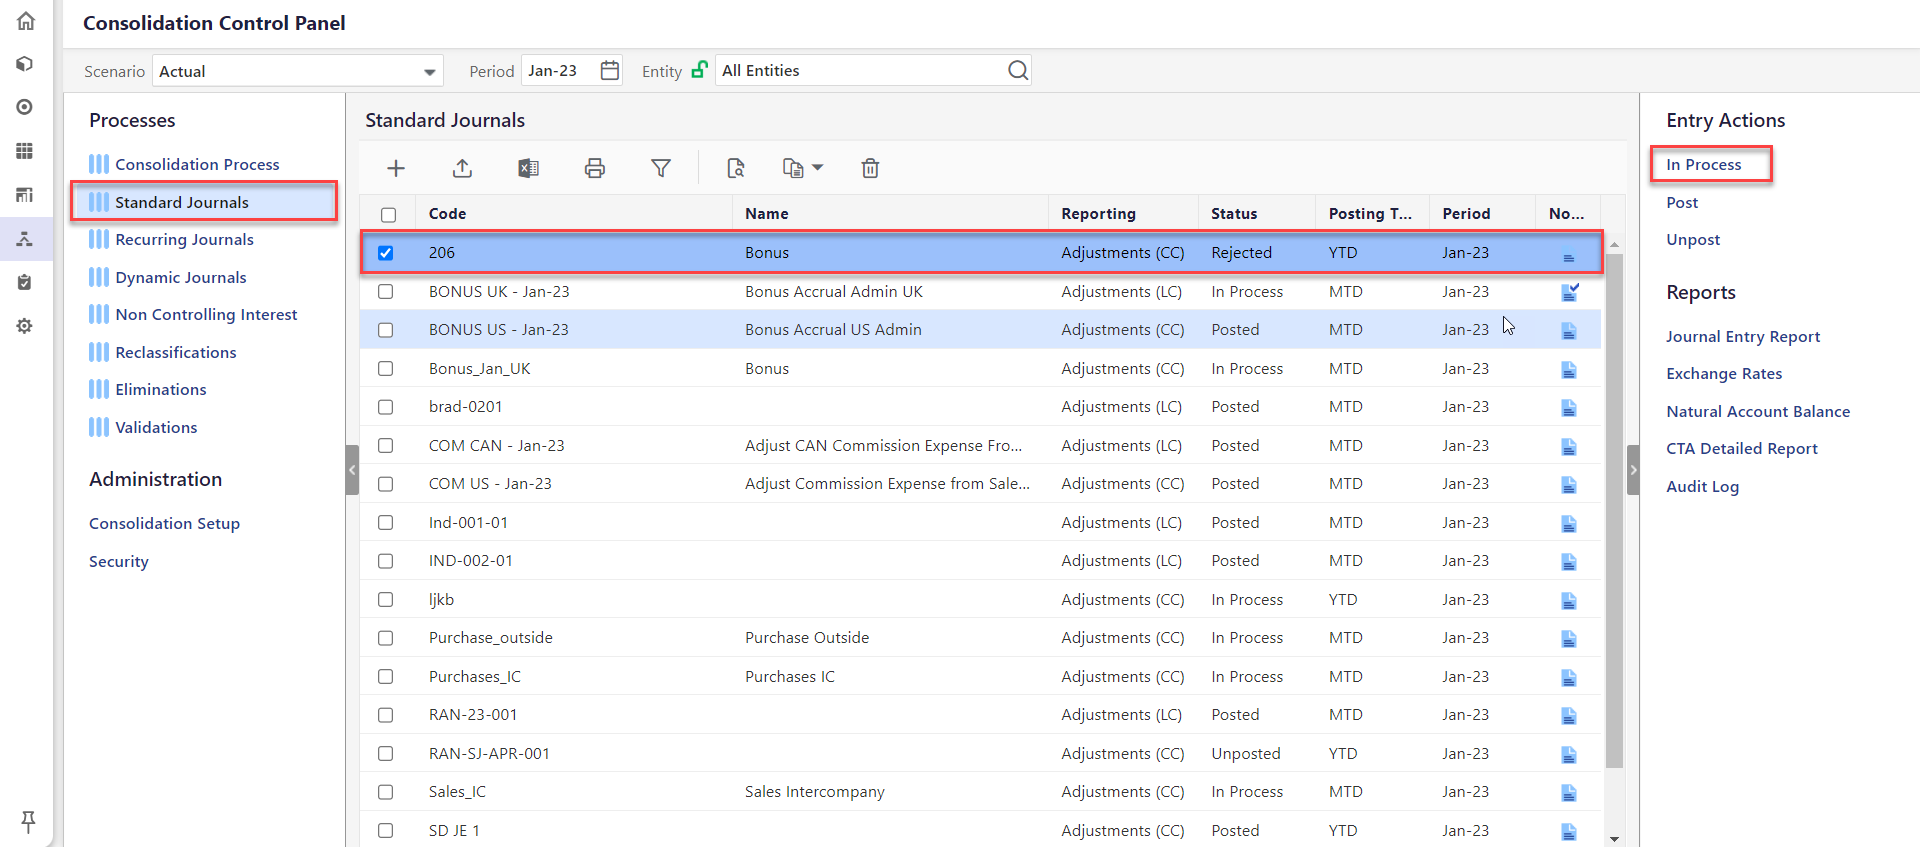This screenshot has width=1920, height=847.
Task: Click the copy document icon in toolbar
Action: (793, 168)
